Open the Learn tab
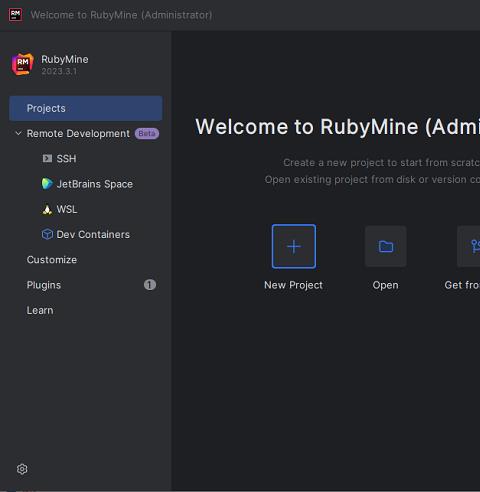This screenshot has width=480, height=492. coord(40,310)
